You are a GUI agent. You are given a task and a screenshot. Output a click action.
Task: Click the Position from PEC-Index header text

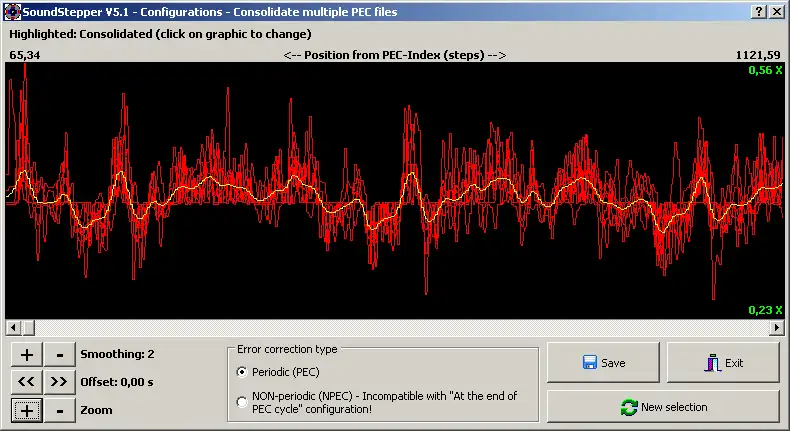click(395, 55)
